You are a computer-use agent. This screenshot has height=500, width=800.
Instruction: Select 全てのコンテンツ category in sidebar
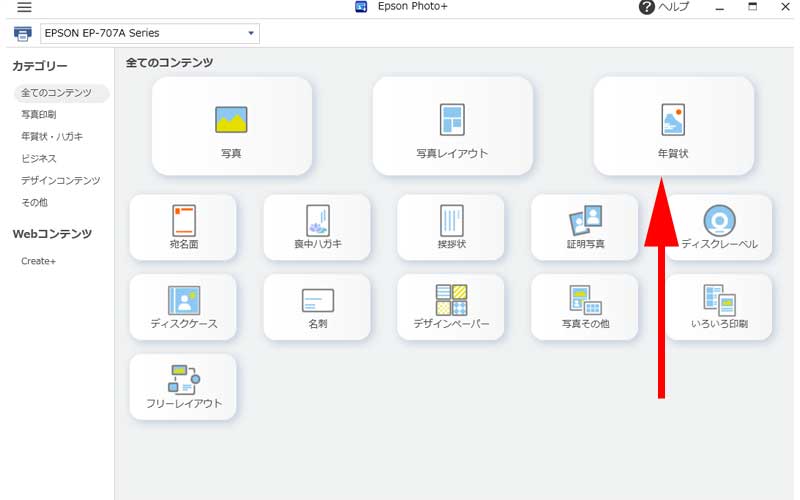click(x=61, y=93)
